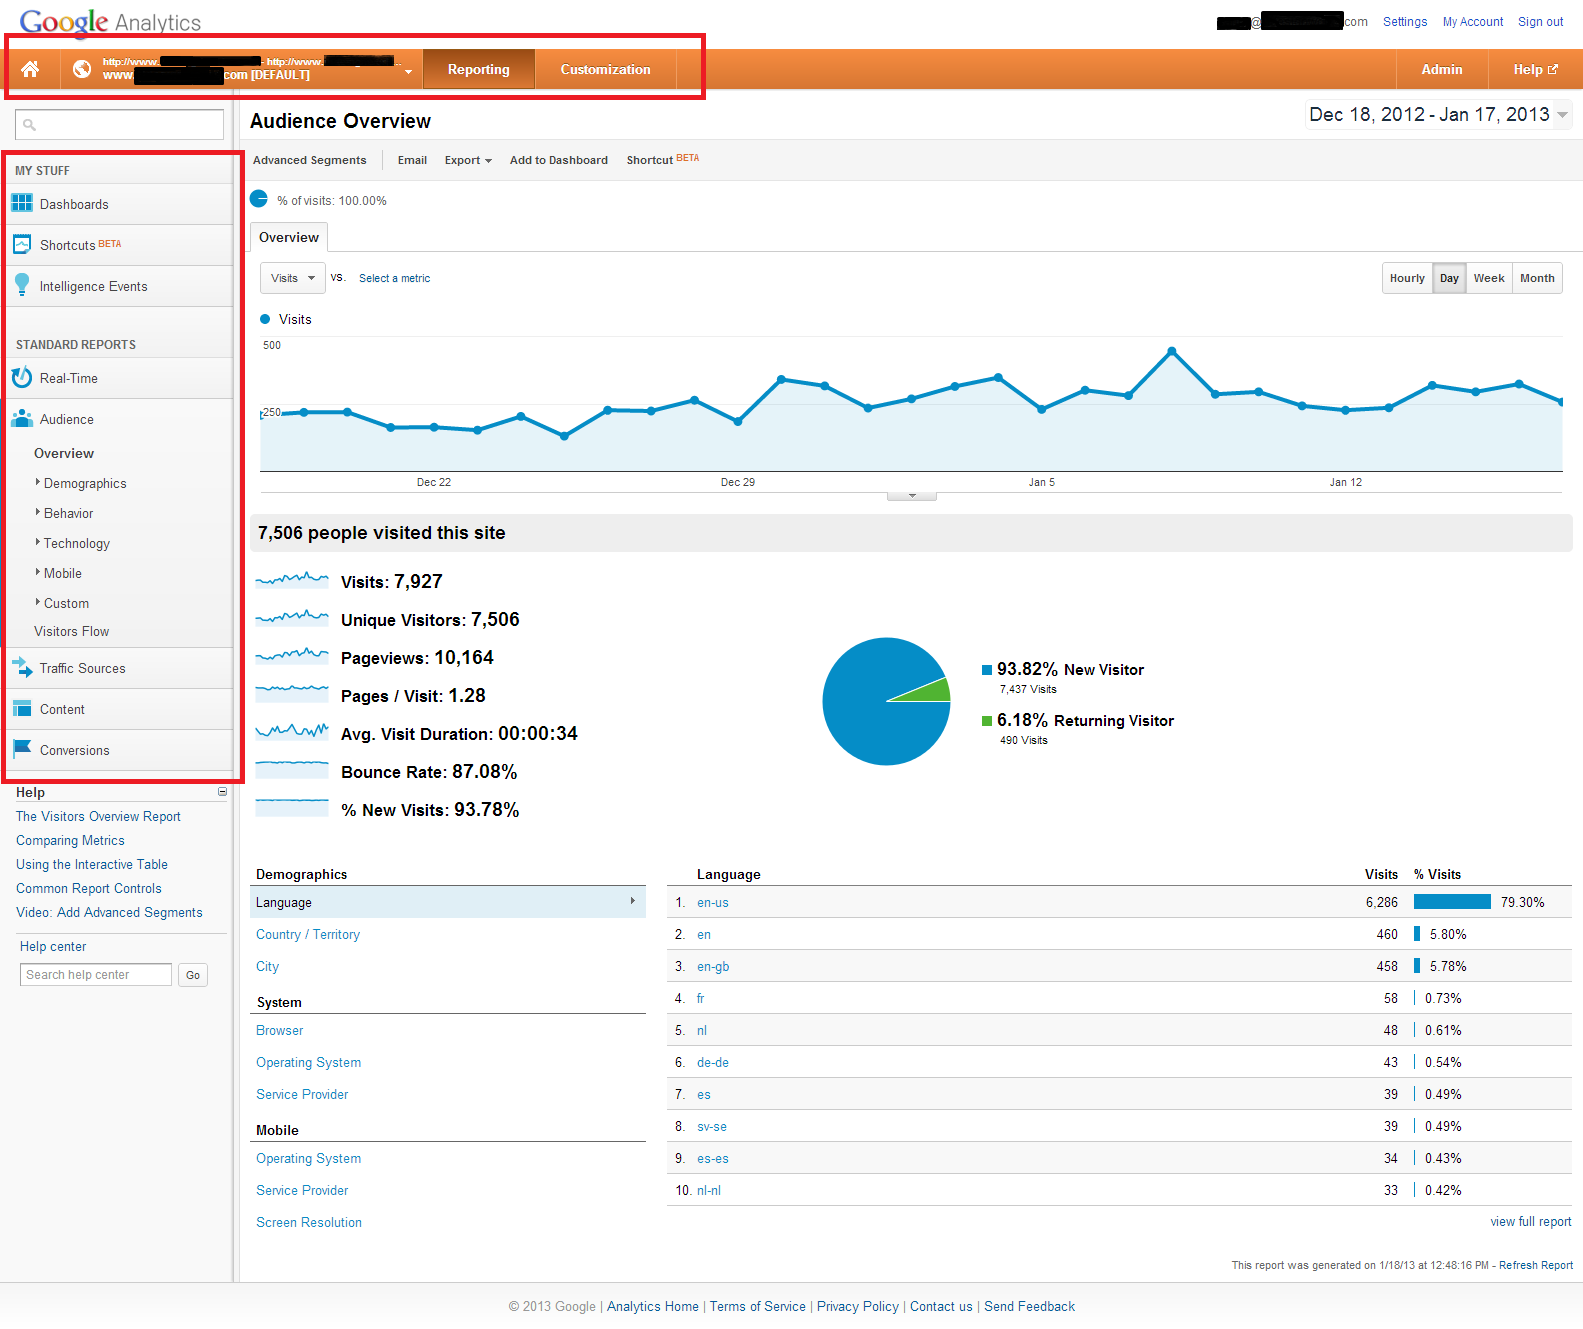Open the Help menu in the orange bar

[1535, 69]
